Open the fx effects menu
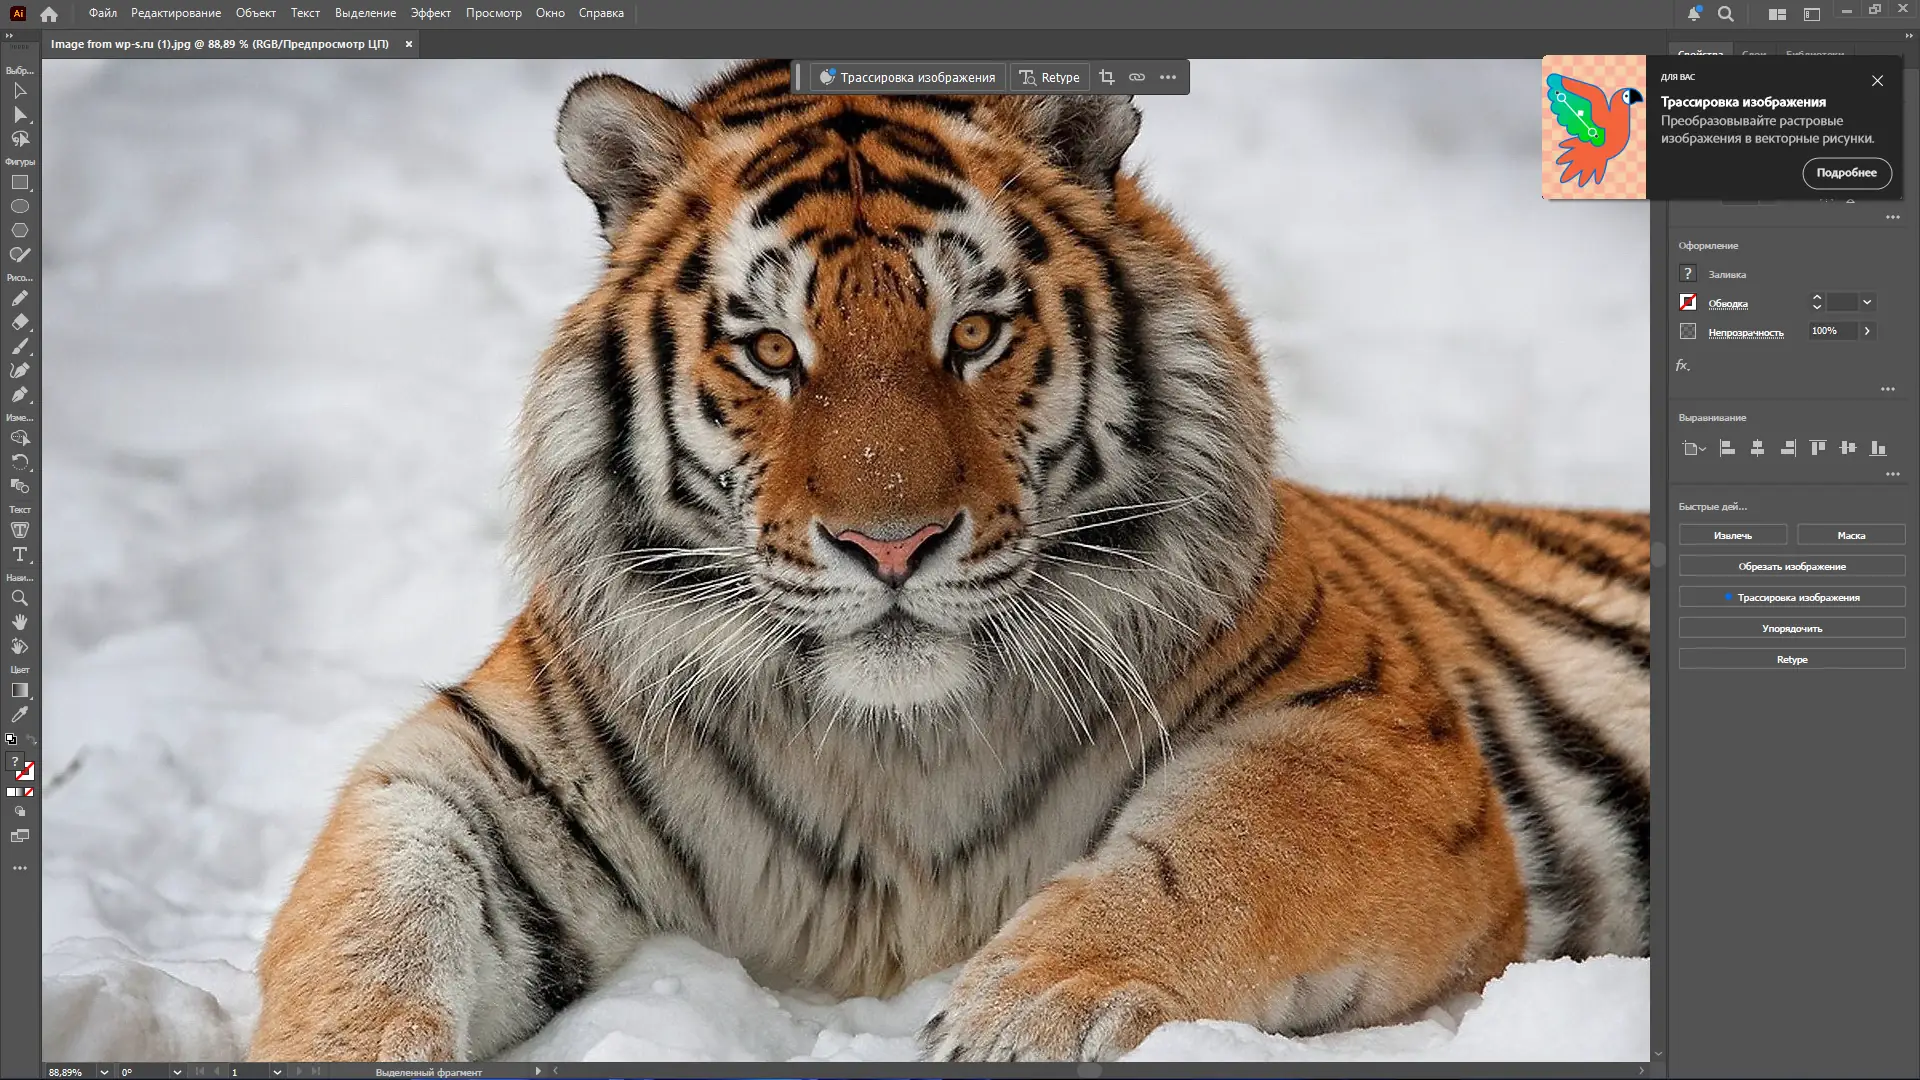This screenshot has height=1080, width=1920. [1683, 366]
